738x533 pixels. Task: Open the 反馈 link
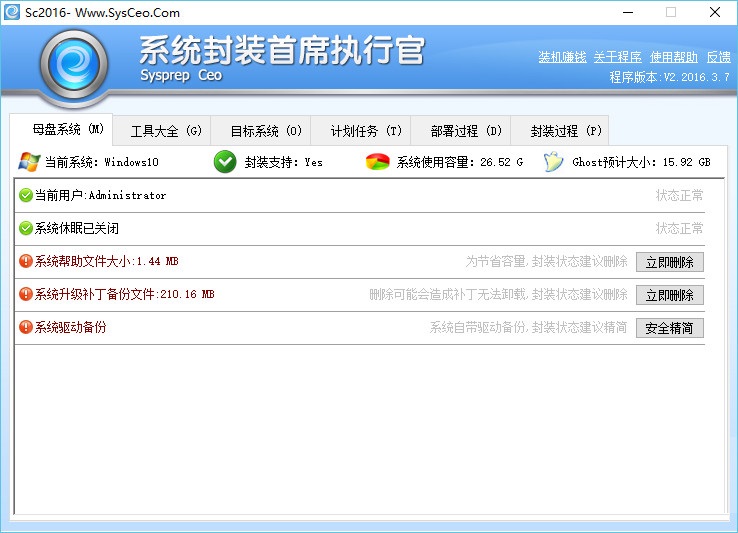pyautogui.click(x=719, y=57)
